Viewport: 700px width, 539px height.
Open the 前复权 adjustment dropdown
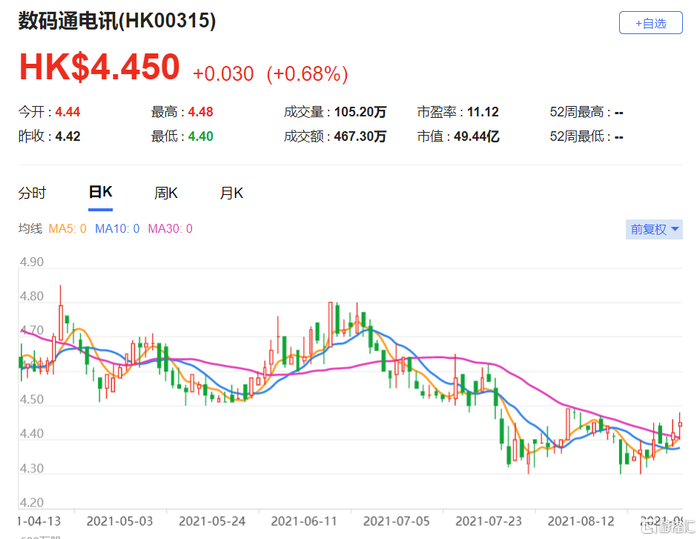click(x=654, y=230)
